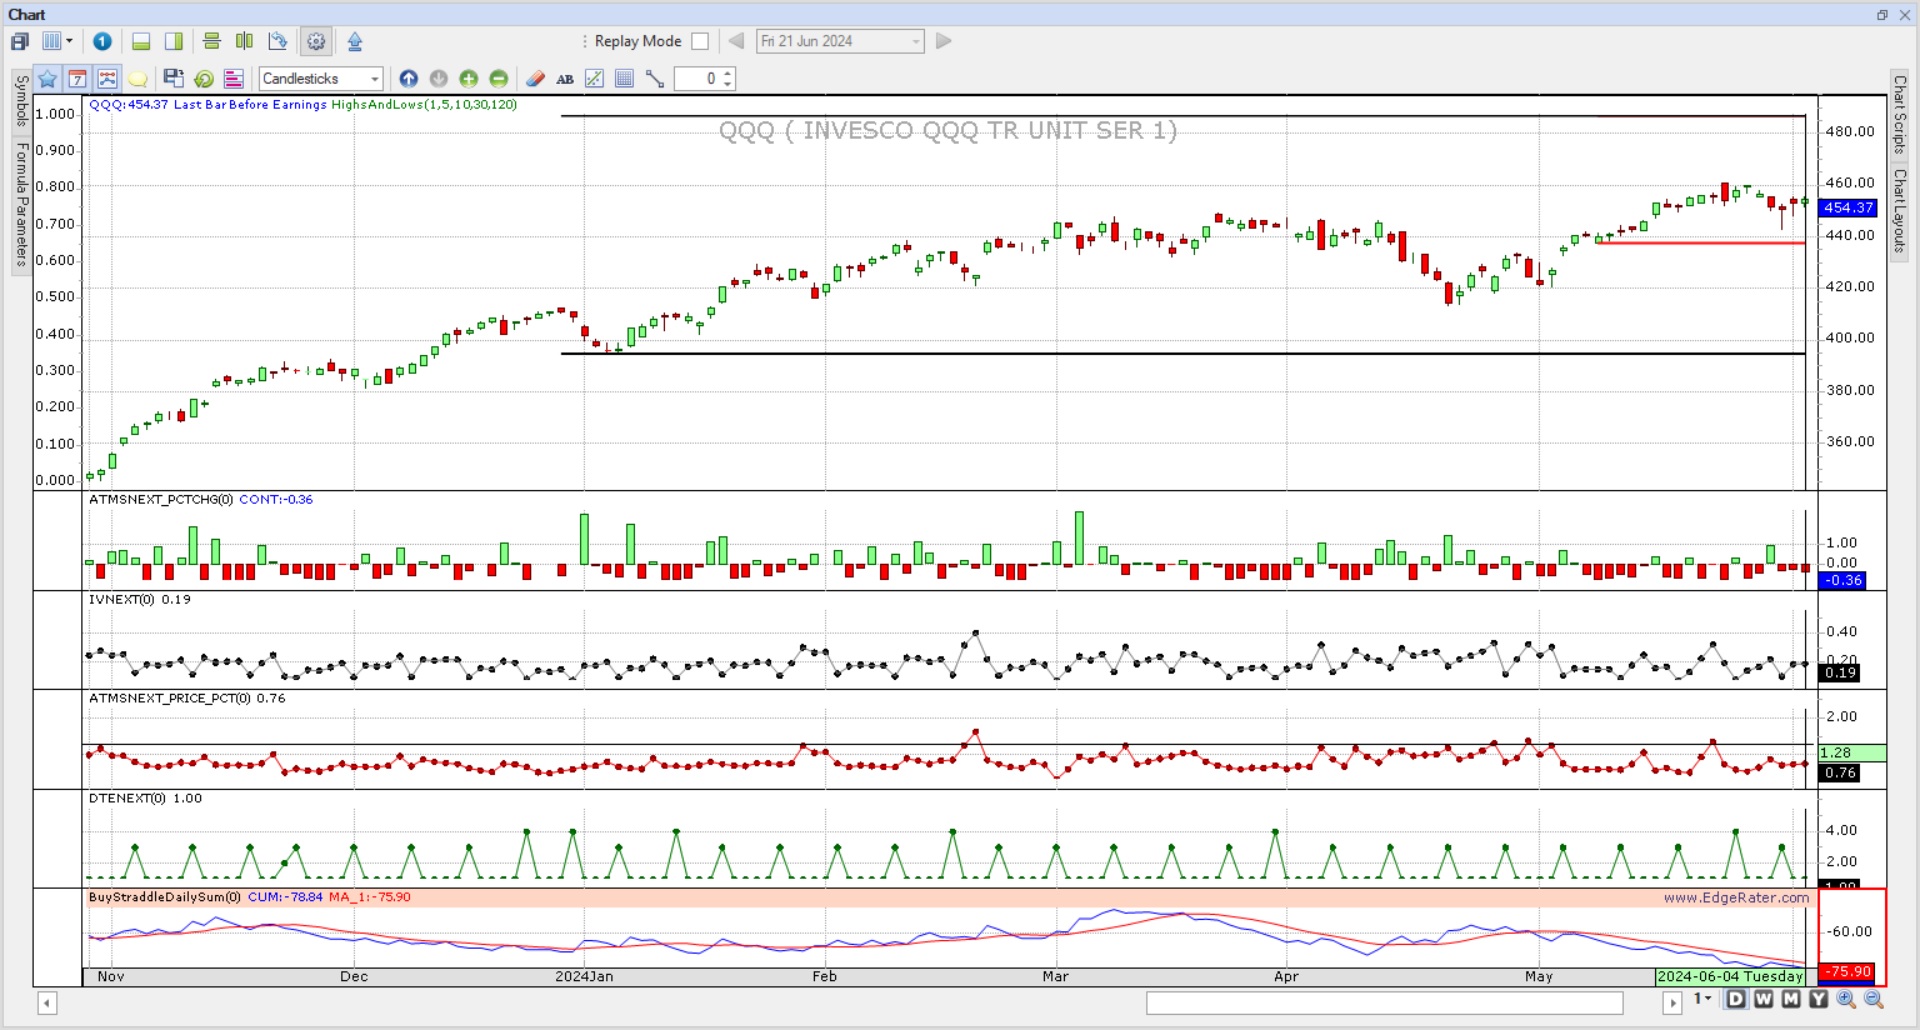Select the trend line drawing tool

pos(655,79)
